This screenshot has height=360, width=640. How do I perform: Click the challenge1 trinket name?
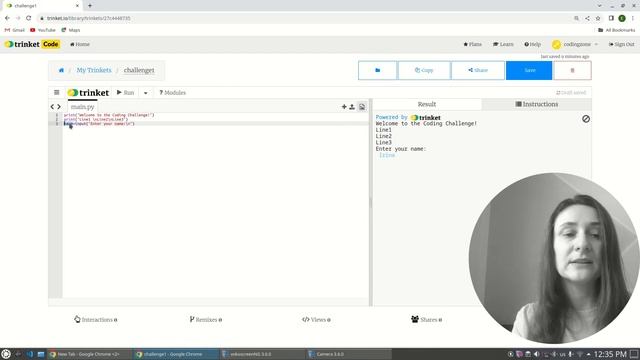(139, 70)
